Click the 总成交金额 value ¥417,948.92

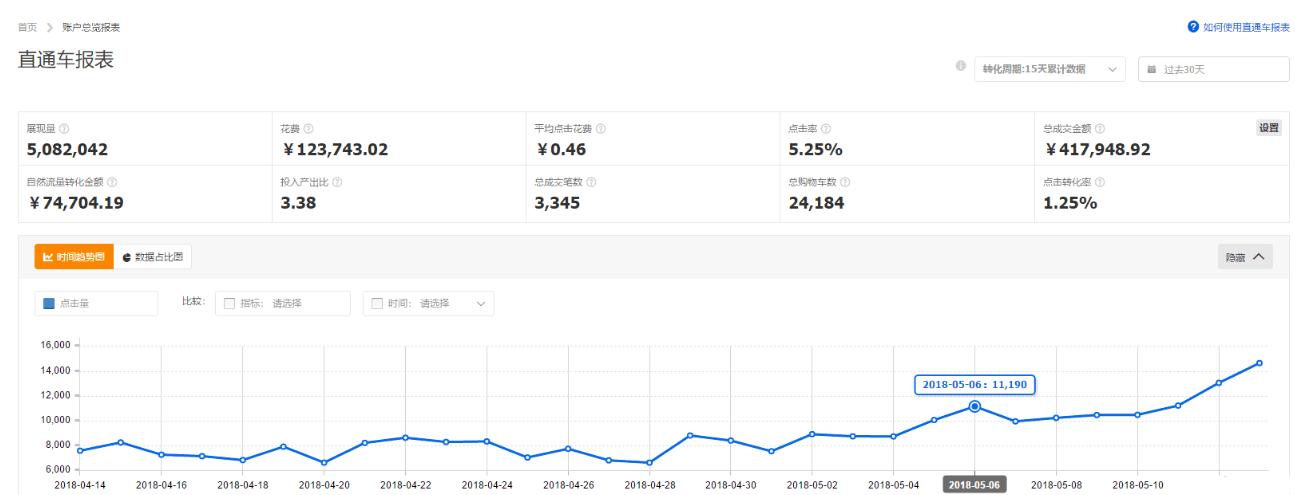[x=1098, y=150]
